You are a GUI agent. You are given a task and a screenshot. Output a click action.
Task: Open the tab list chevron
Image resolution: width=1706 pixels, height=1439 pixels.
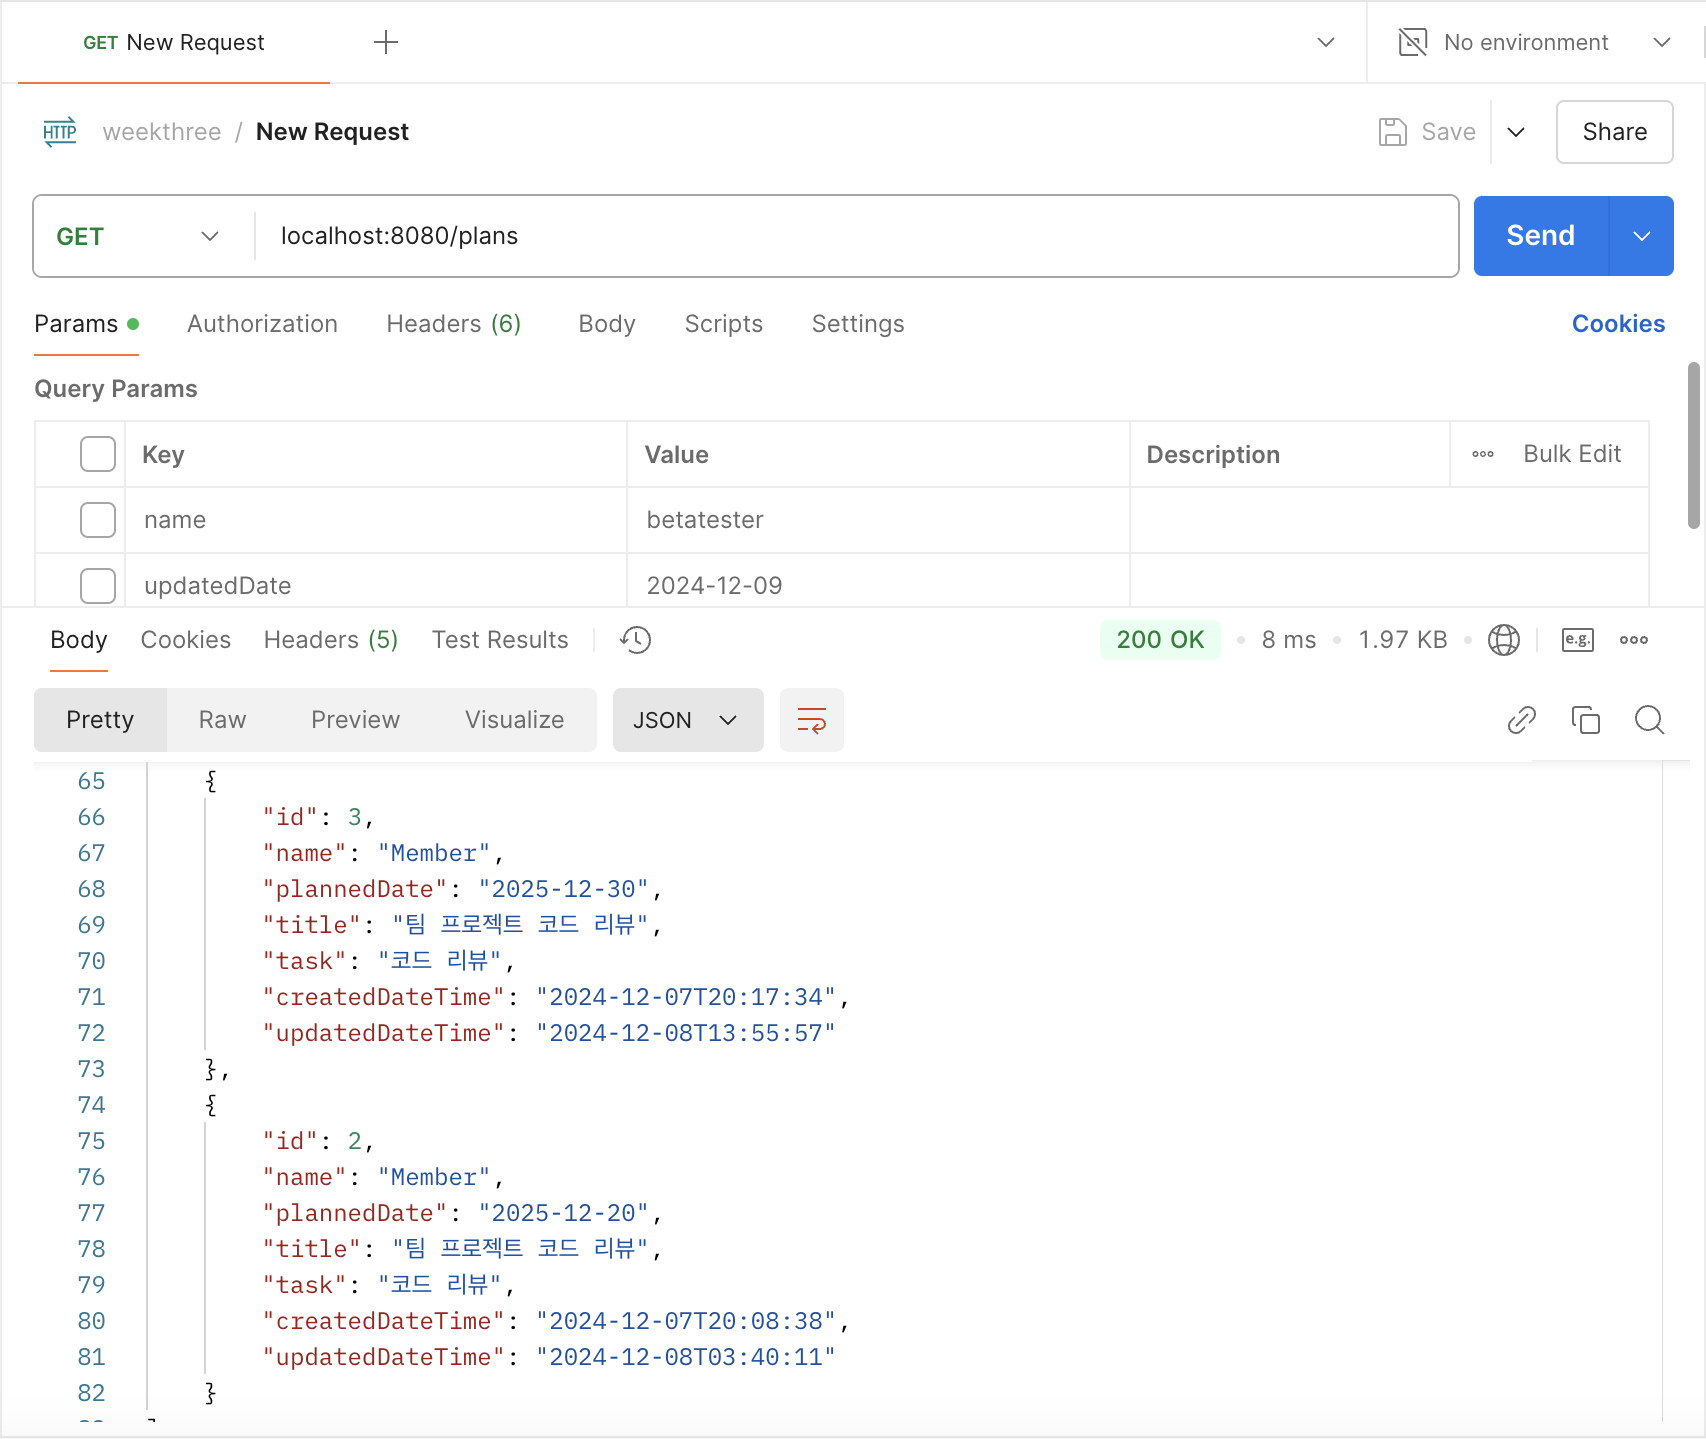coord(1326,42)
